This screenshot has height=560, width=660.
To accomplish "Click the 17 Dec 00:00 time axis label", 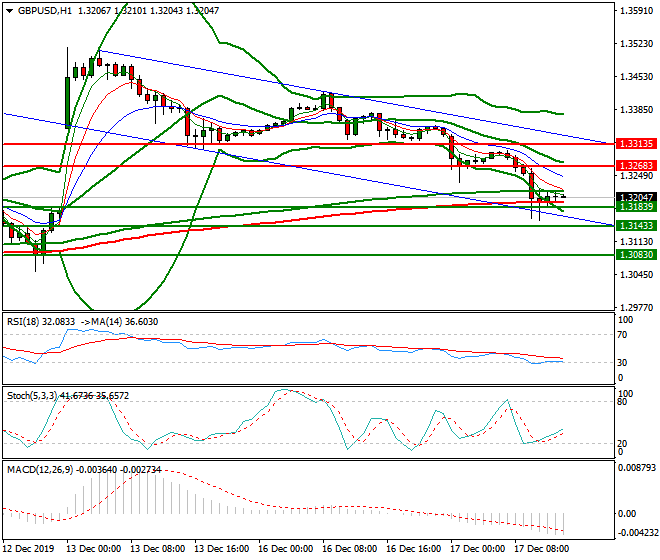I will [x=477, y=549].
